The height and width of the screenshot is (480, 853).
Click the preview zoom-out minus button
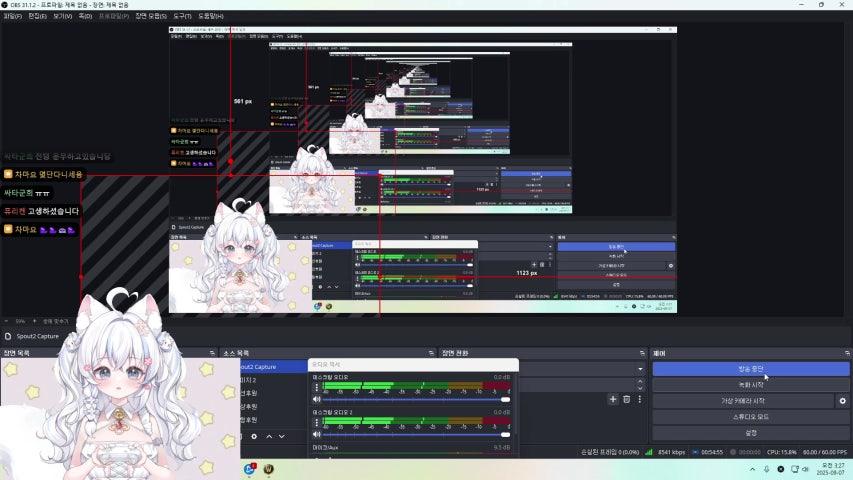[x=7, y=321]
